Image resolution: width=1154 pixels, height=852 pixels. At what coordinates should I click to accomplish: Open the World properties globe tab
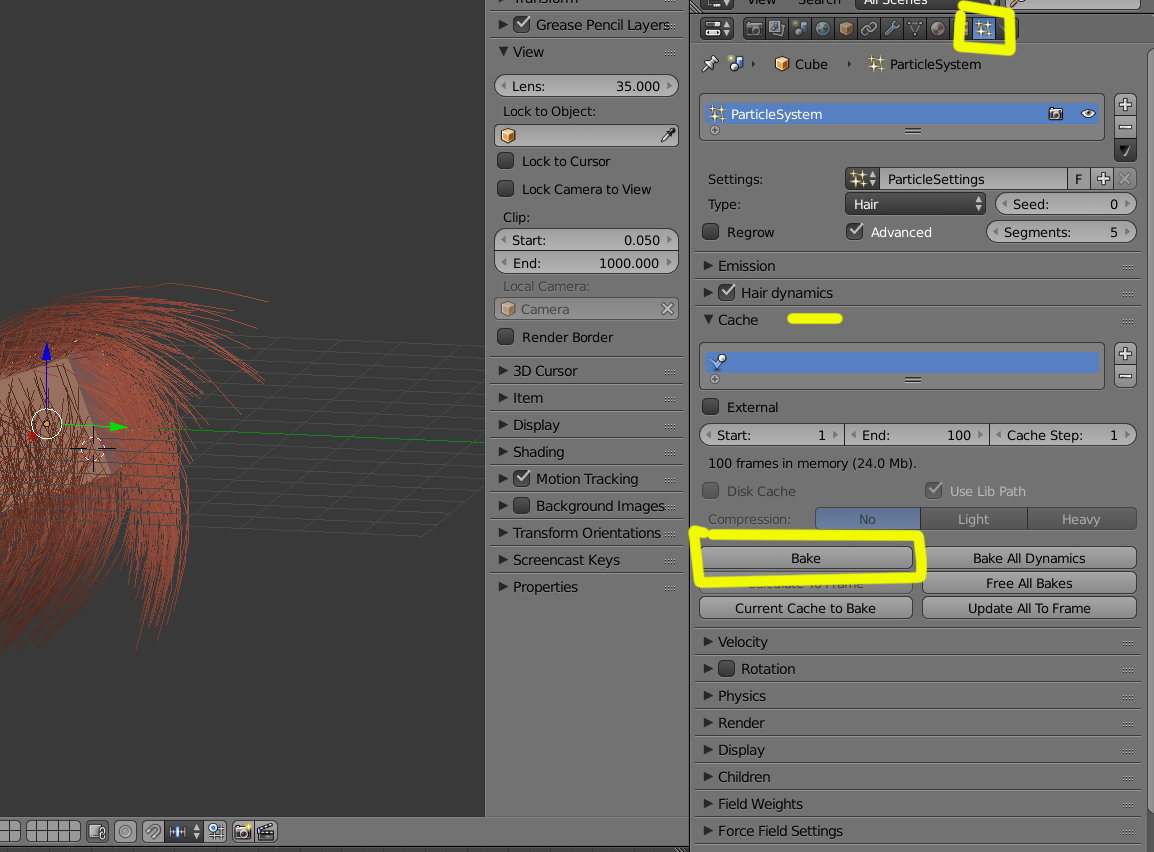coord(823,29)
